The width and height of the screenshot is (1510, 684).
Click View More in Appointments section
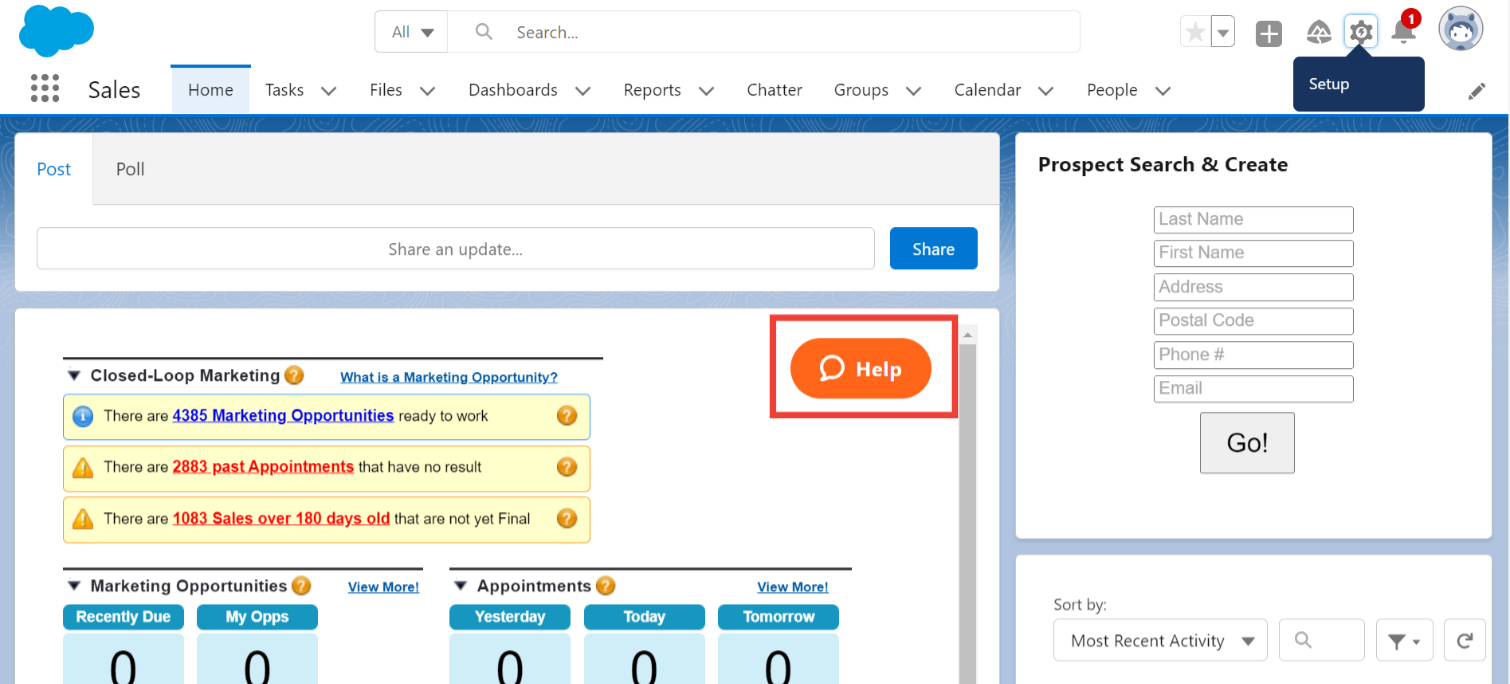[x=793, y=587]
